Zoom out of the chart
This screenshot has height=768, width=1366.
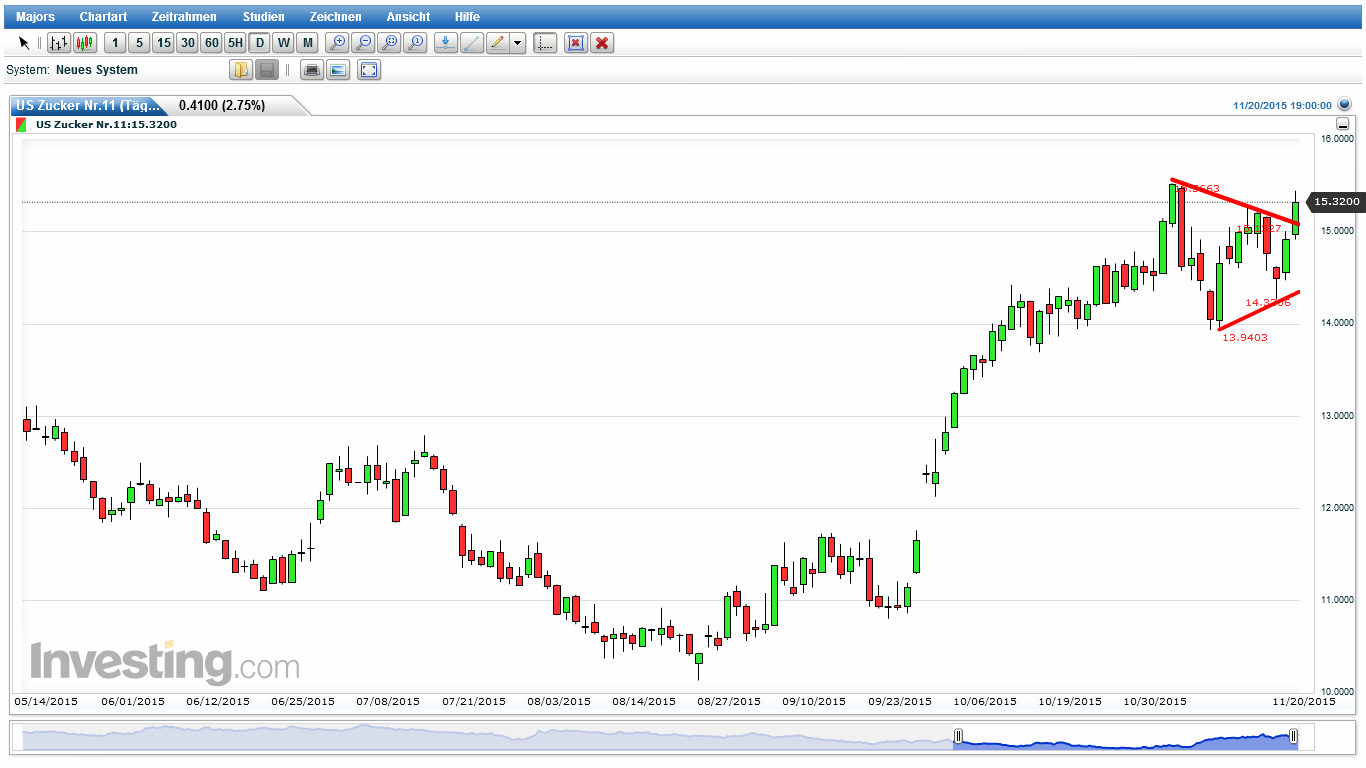(x=363, y=43)
